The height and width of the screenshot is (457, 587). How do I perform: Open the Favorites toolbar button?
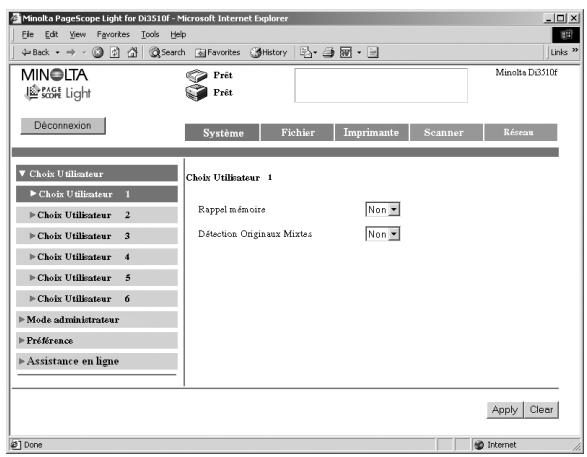click(218, 52)
